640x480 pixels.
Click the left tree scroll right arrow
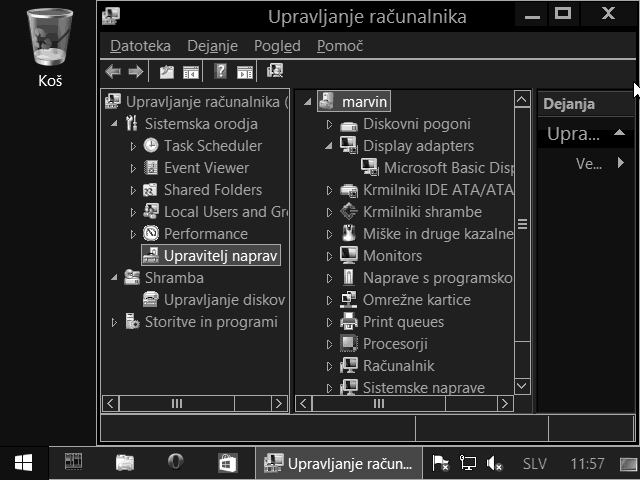tap(279, 403)
